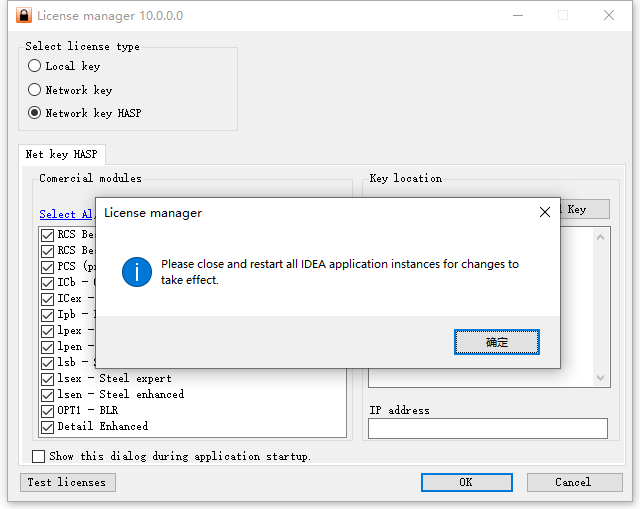Screen dimensions: 640x509
Task: Click the key location list scroll up arrow
Action: click(x=600, y=237)
